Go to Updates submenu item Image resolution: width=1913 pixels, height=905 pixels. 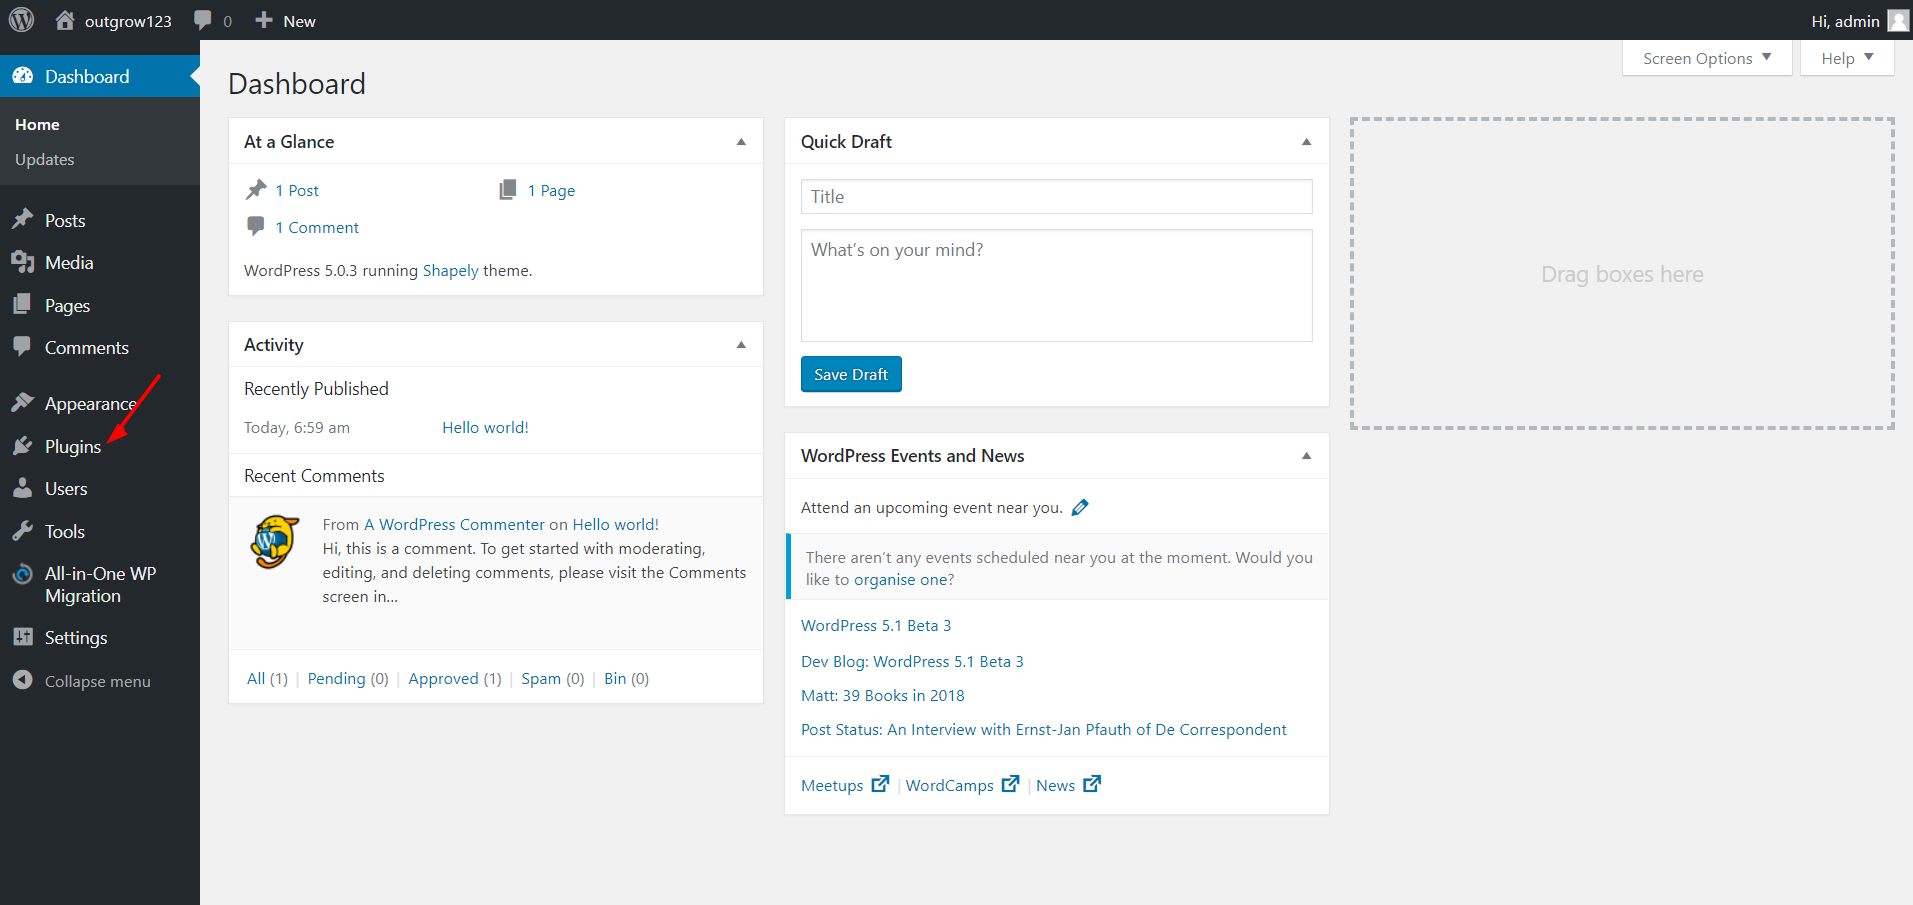coord(44,160)
